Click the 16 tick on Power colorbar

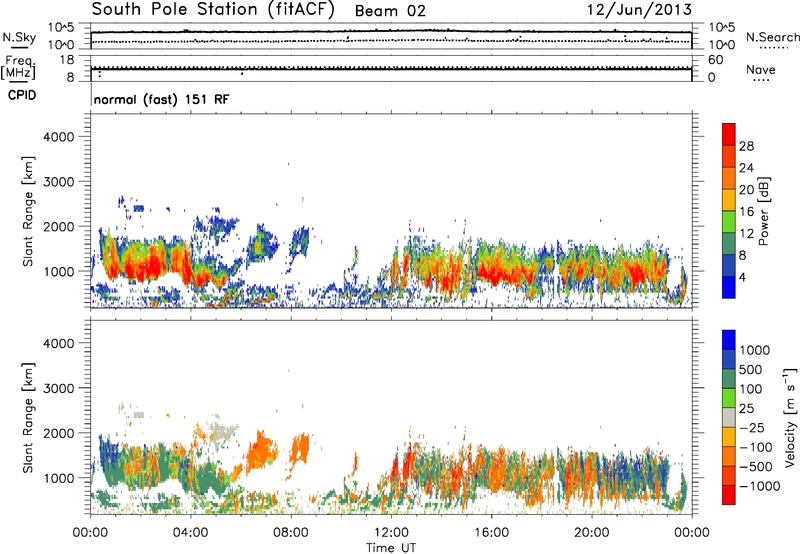coord(746,211)
